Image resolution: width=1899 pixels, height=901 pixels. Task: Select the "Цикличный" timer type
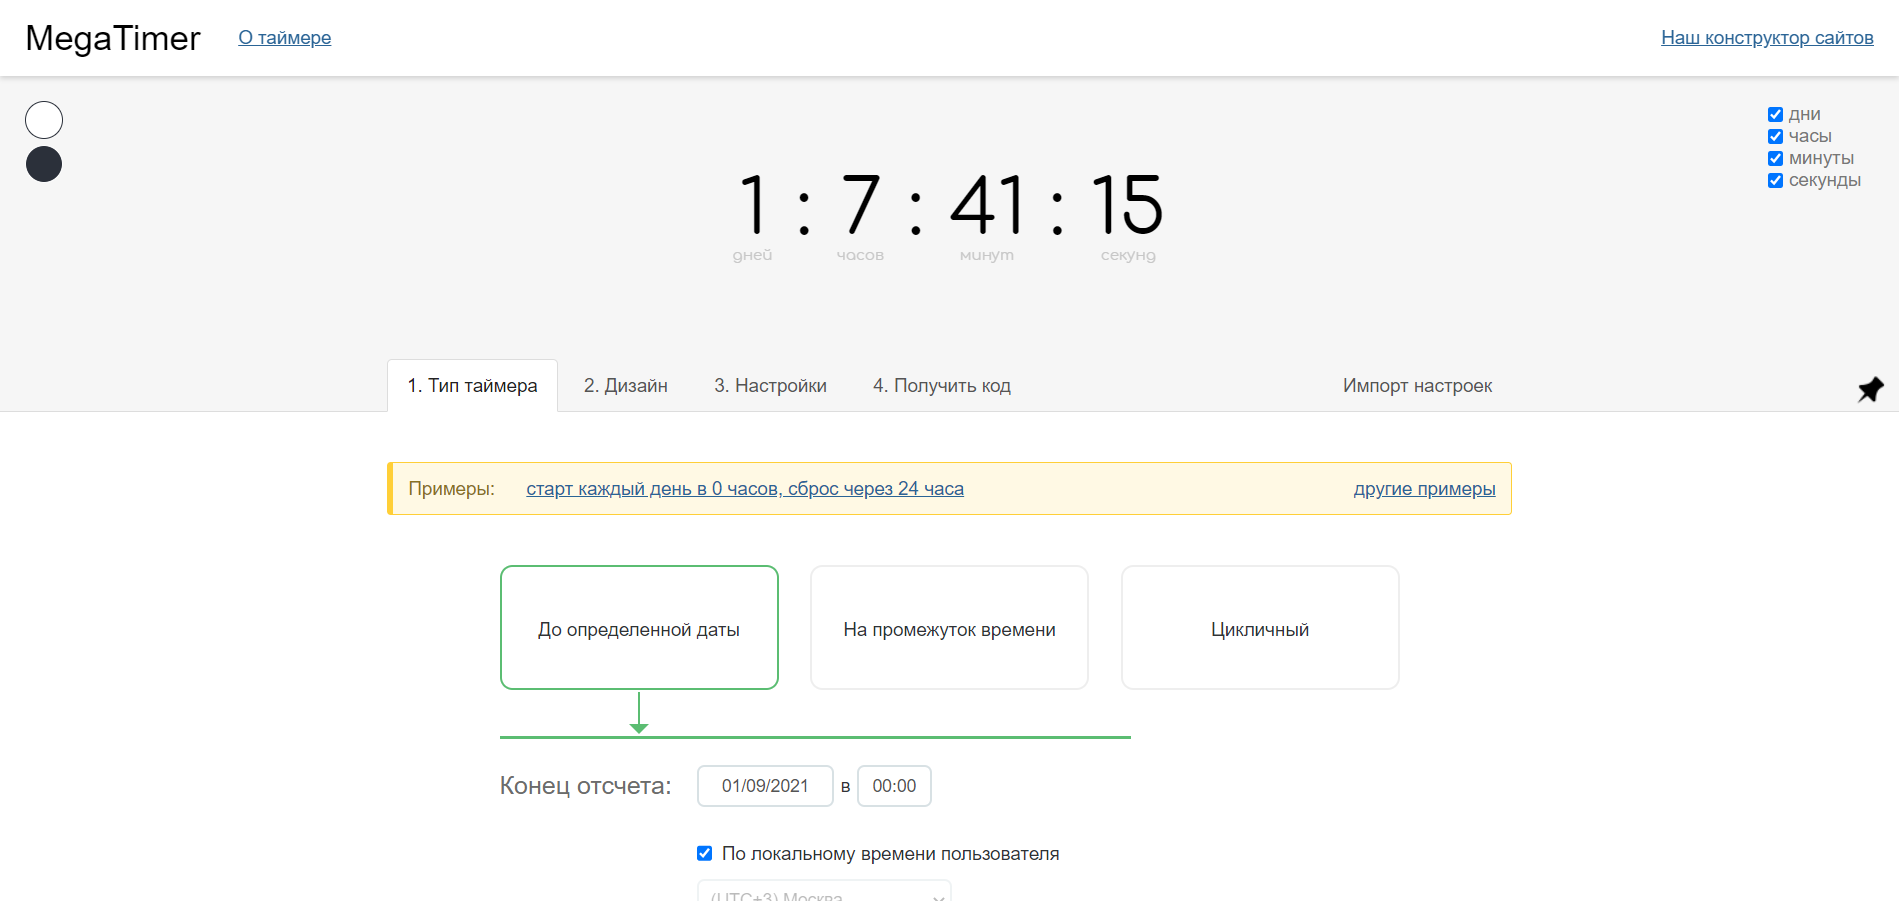click(1259, 628)
